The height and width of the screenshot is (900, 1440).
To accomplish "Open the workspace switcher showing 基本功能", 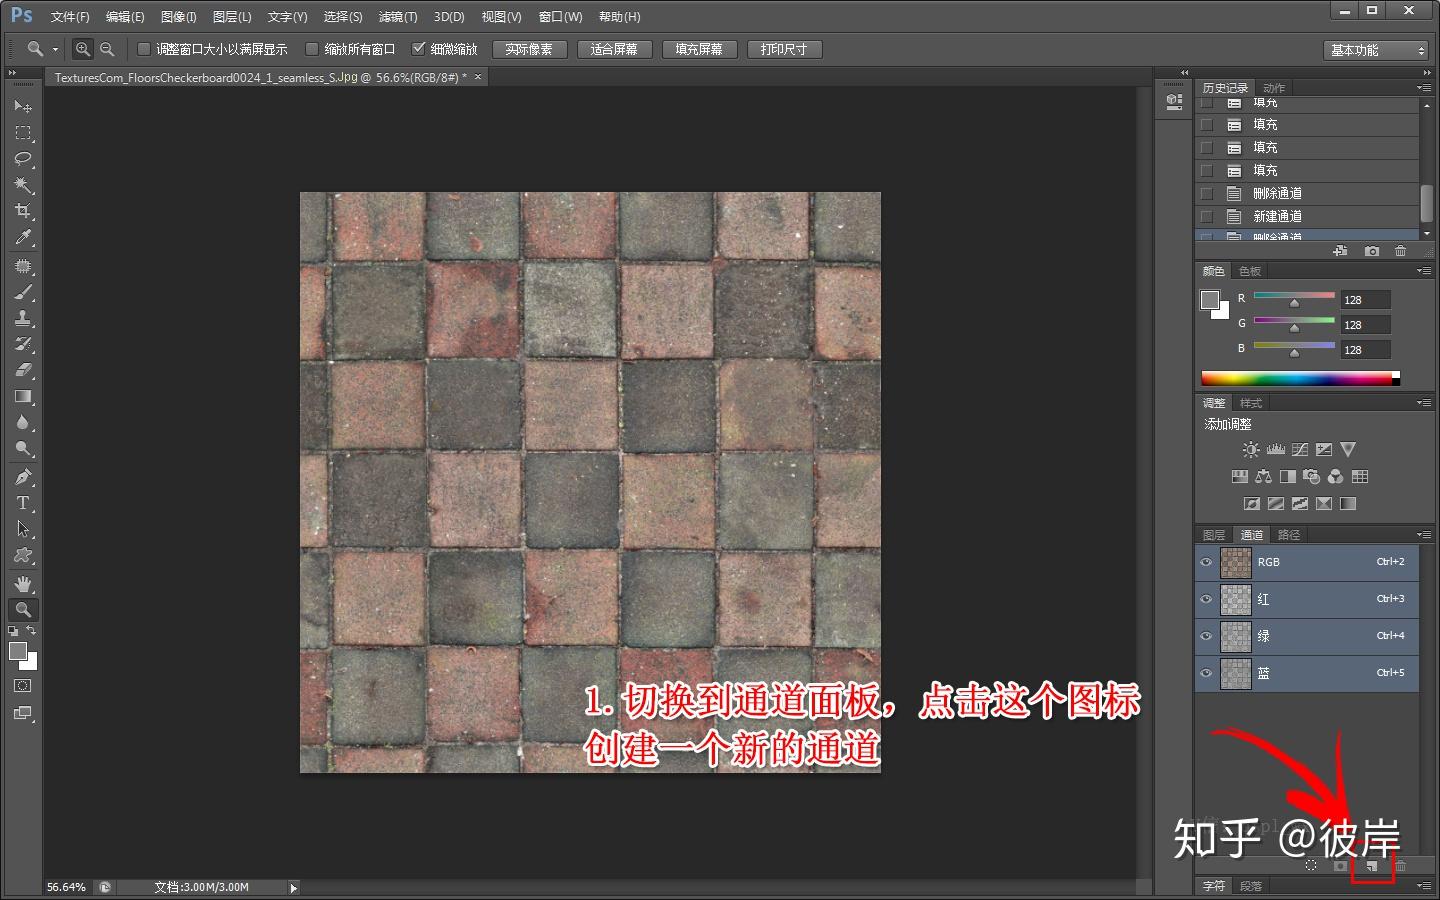I will click(1376, 49).
